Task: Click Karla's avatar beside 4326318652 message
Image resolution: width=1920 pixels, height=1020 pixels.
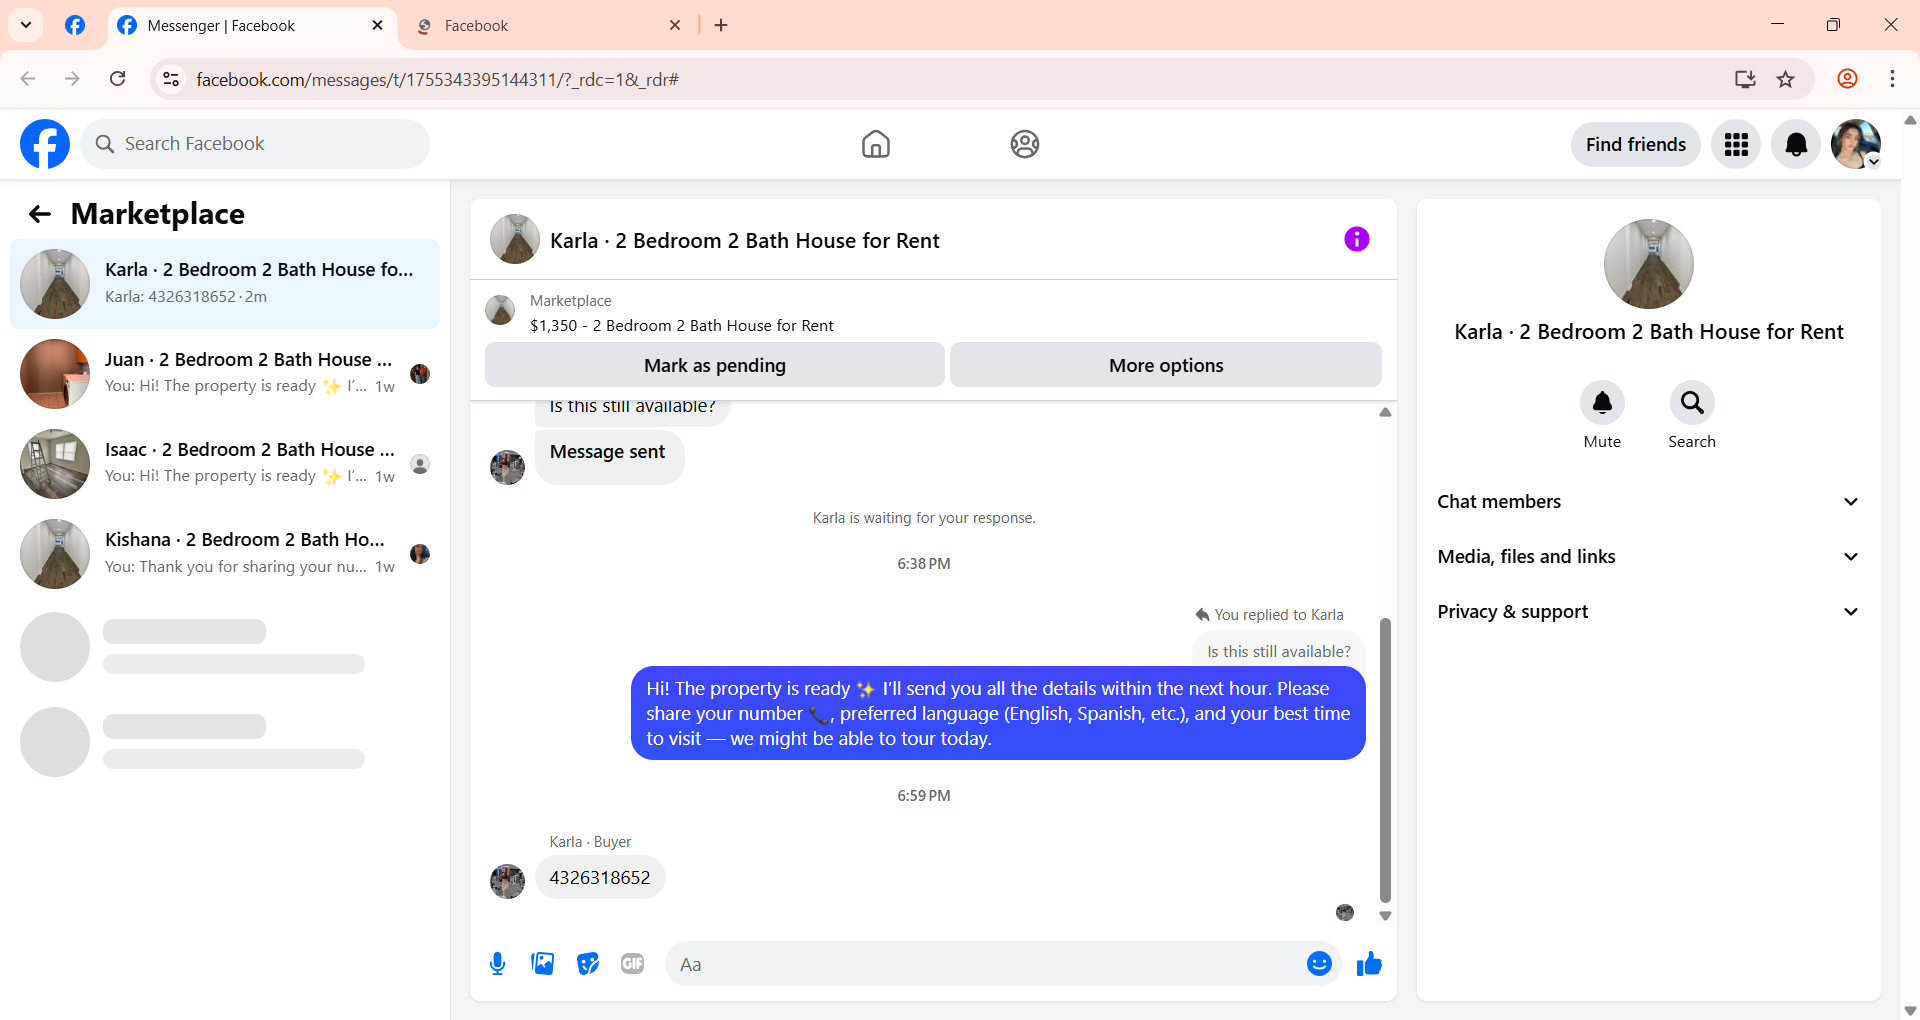Action: point(507,881)
